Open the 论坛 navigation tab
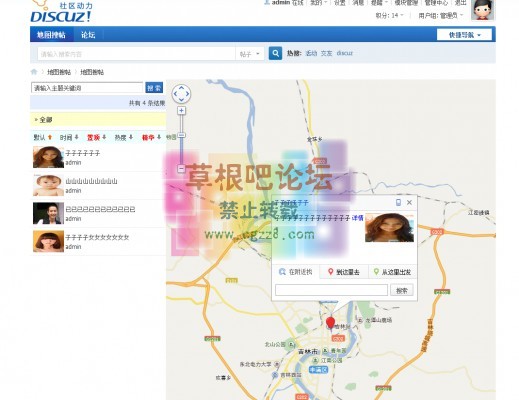 [88, 35]
